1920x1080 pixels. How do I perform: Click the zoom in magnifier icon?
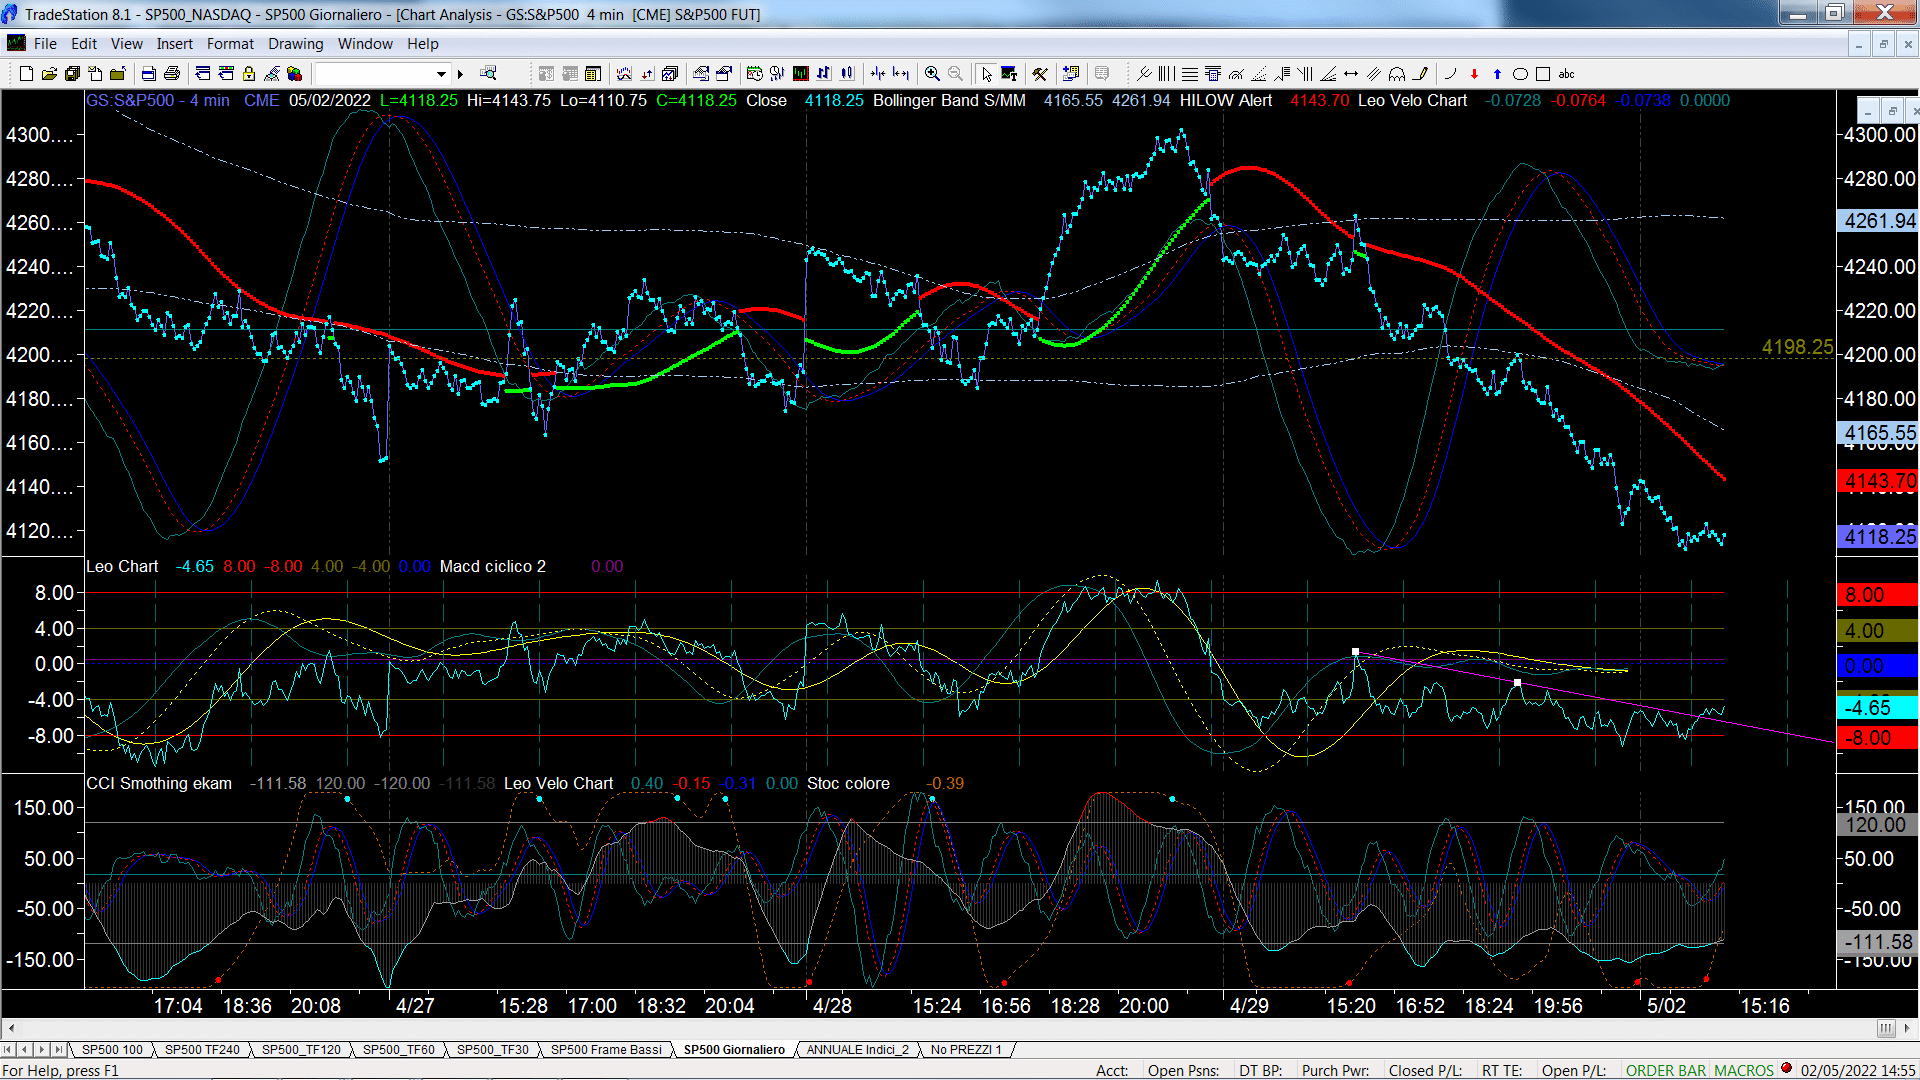click(932, 74)
